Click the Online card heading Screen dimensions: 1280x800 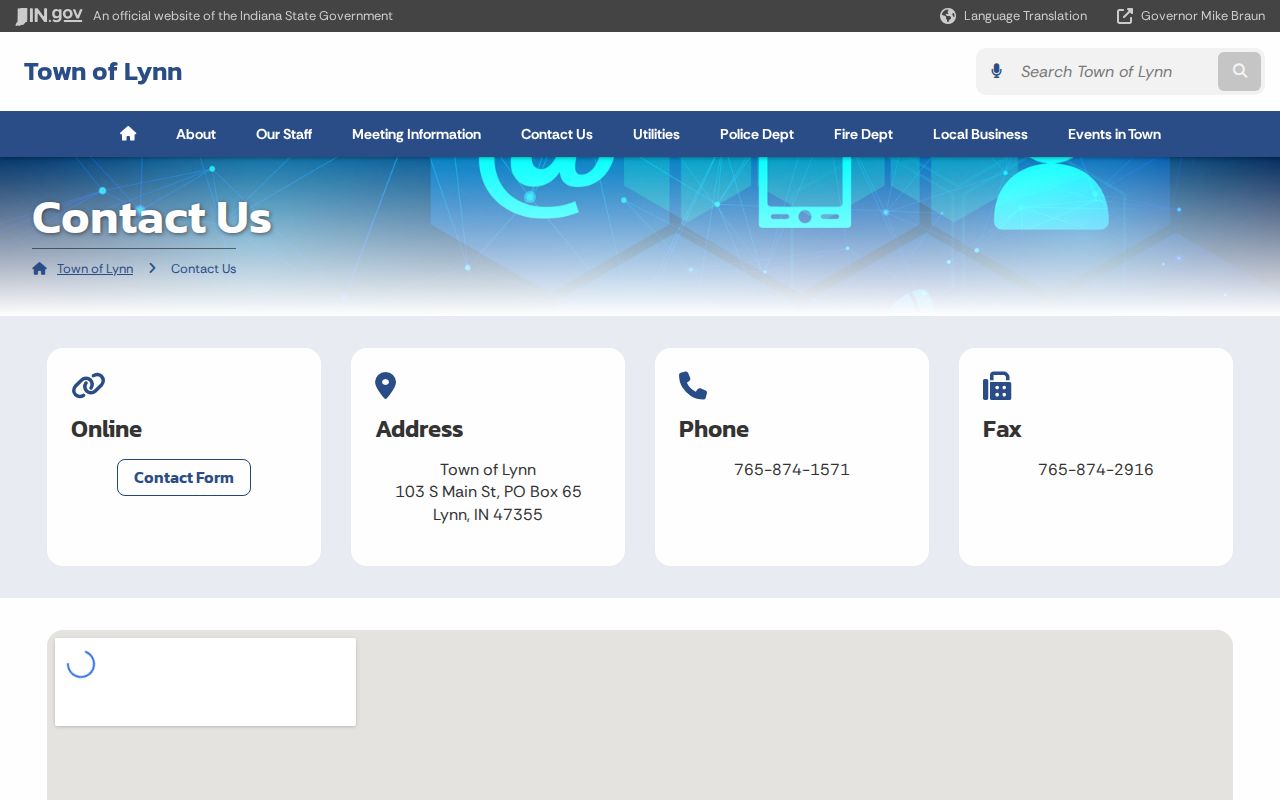106,429
